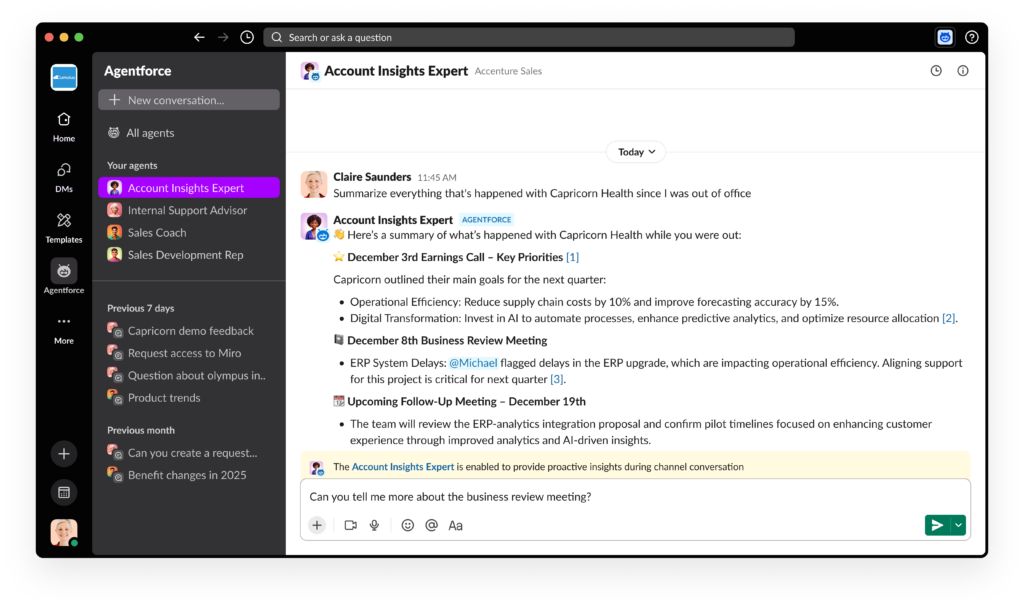
Task: Open Templates in the left rail
Action: pyautogui.click(x=64, y=227)
